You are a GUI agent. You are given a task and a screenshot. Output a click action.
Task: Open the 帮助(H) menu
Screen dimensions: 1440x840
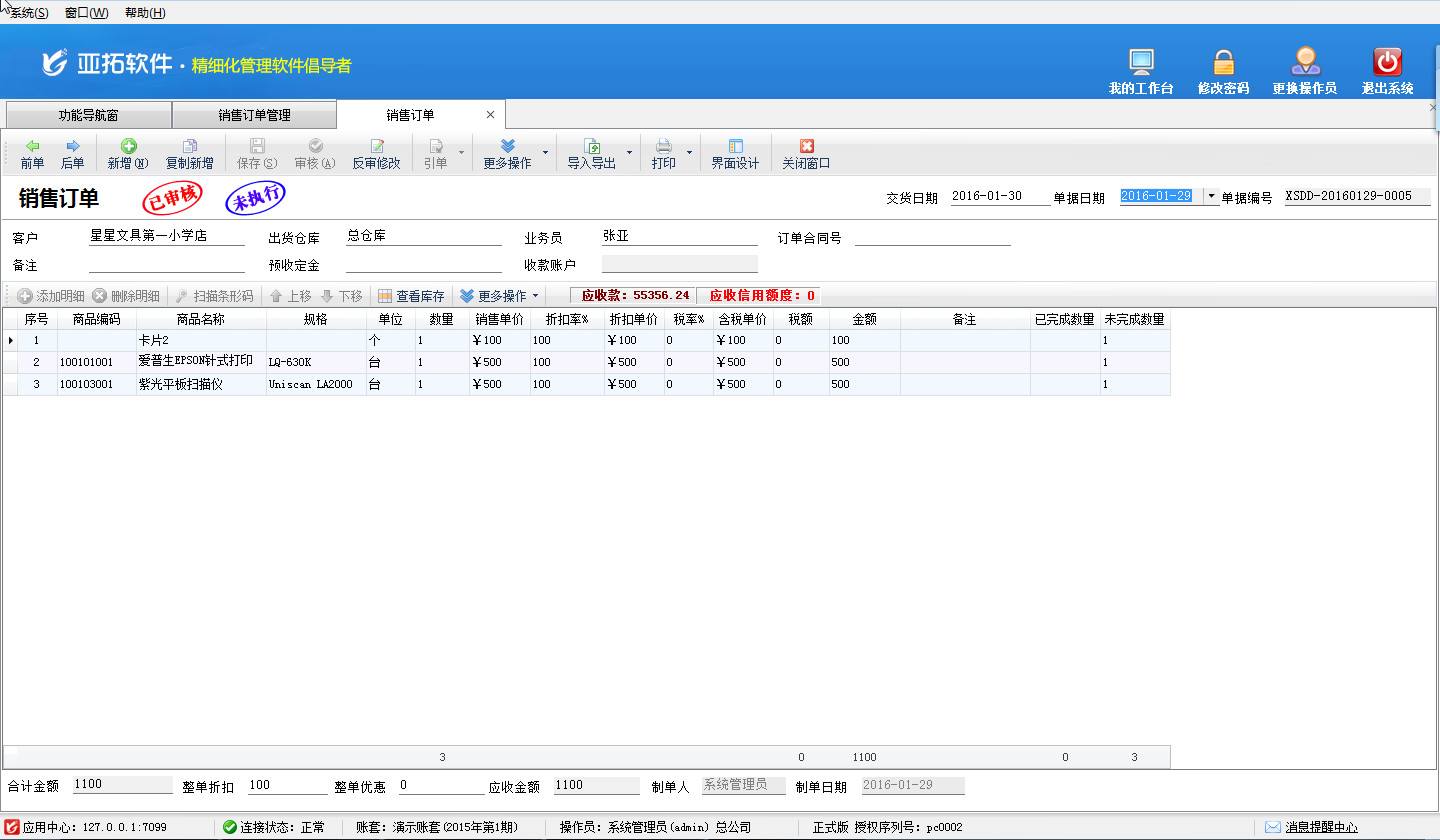(145, 13)
